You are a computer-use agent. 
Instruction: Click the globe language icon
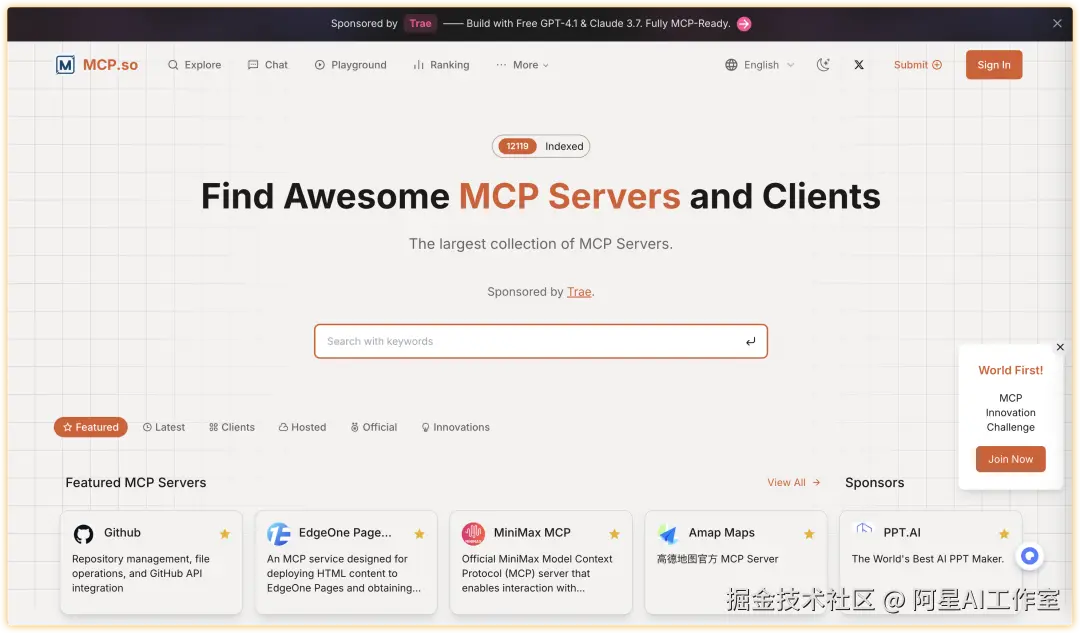tap(731, 65)
